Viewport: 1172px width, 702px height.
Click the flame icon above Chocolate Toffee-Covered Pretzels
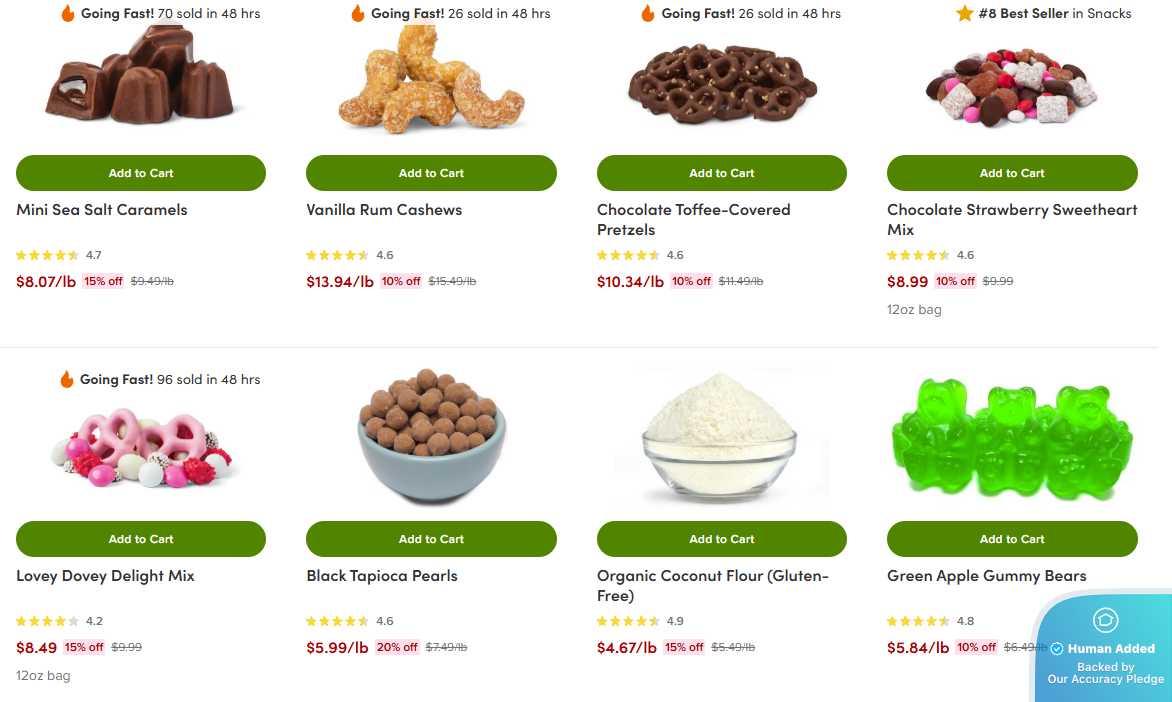point(648,13)
